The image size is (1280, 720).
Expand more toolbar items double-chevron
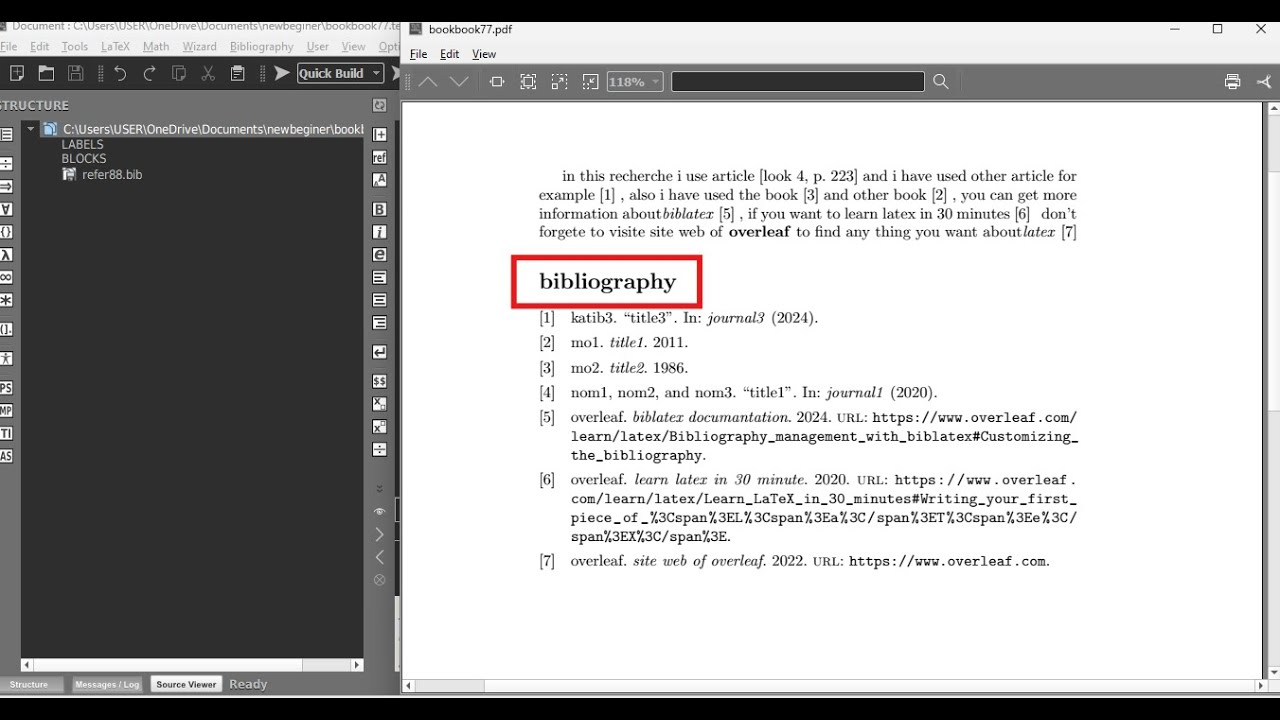[380, 488]
